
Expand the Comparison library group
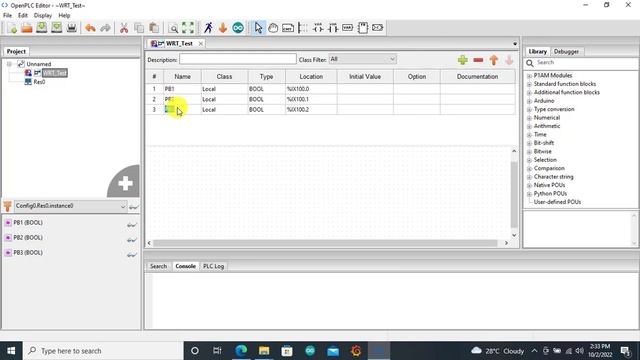(529, 169)
